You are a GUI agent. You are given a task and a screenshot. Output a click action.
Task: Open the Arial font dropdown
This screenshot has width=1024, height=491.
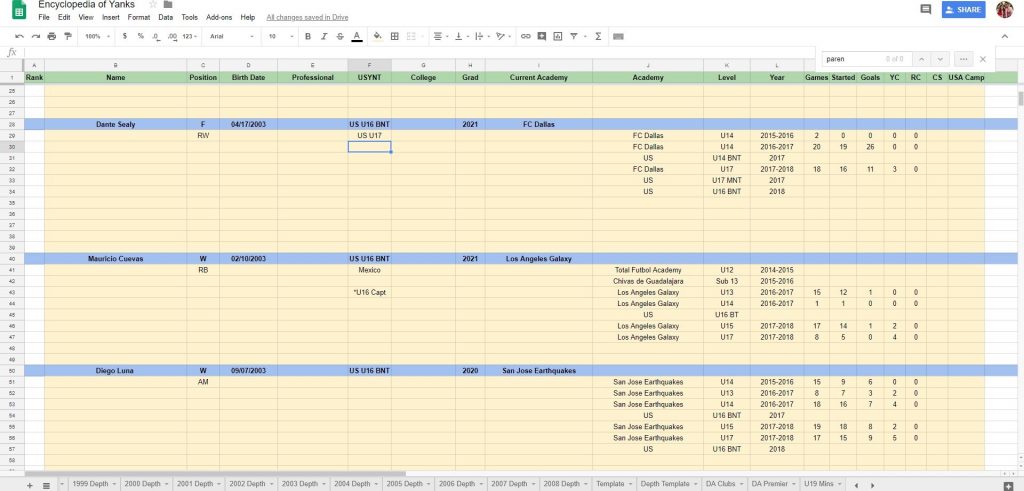tap(232, 37)
